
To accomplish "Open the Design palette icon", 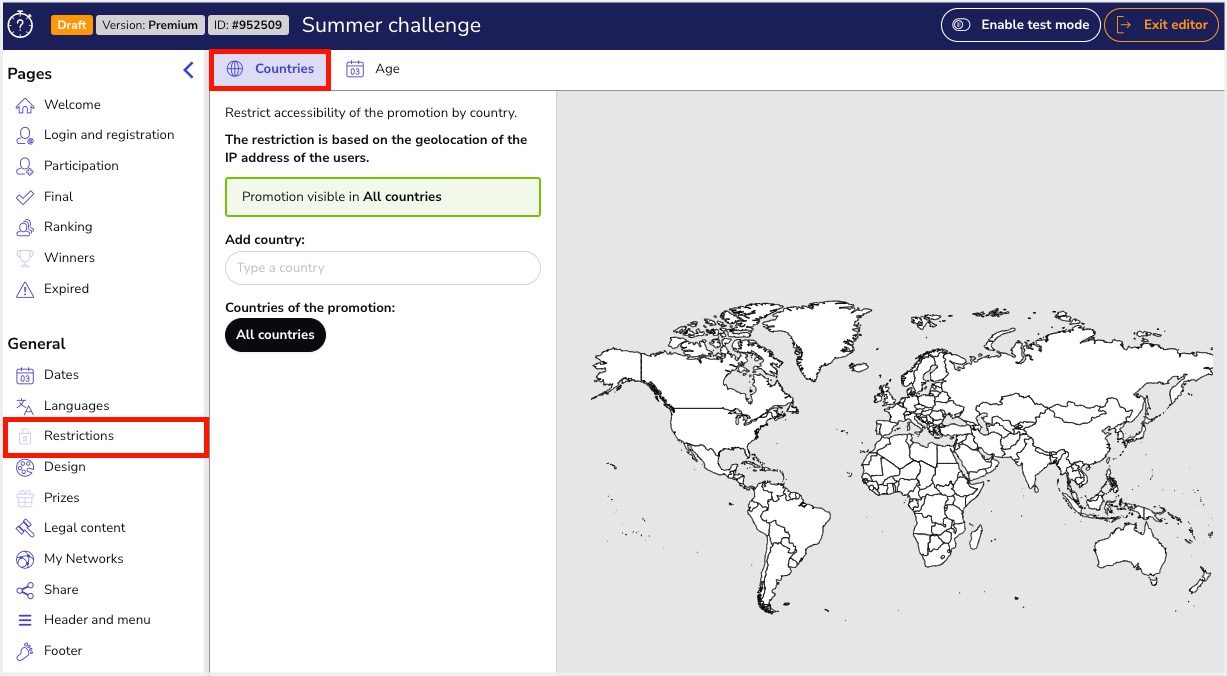I will point(25,467).
